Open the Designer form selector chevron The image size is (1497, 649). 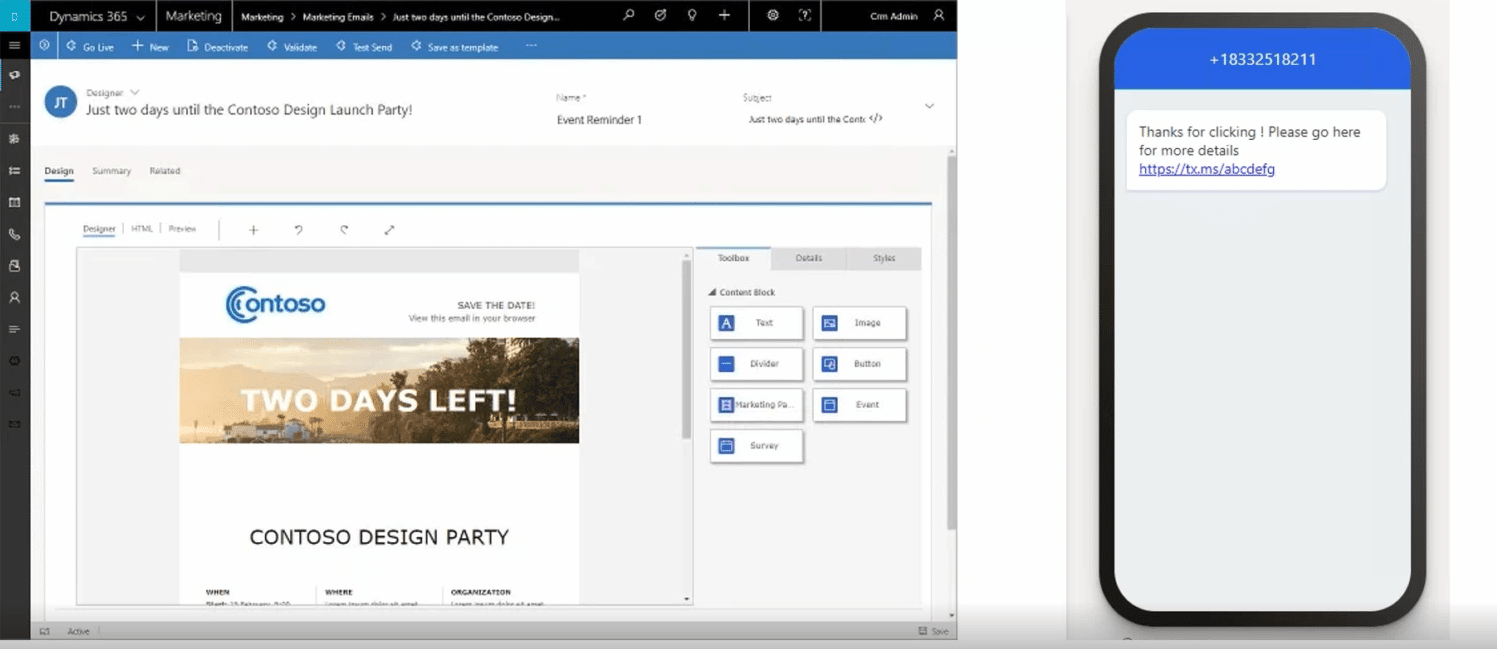point(135,92)
